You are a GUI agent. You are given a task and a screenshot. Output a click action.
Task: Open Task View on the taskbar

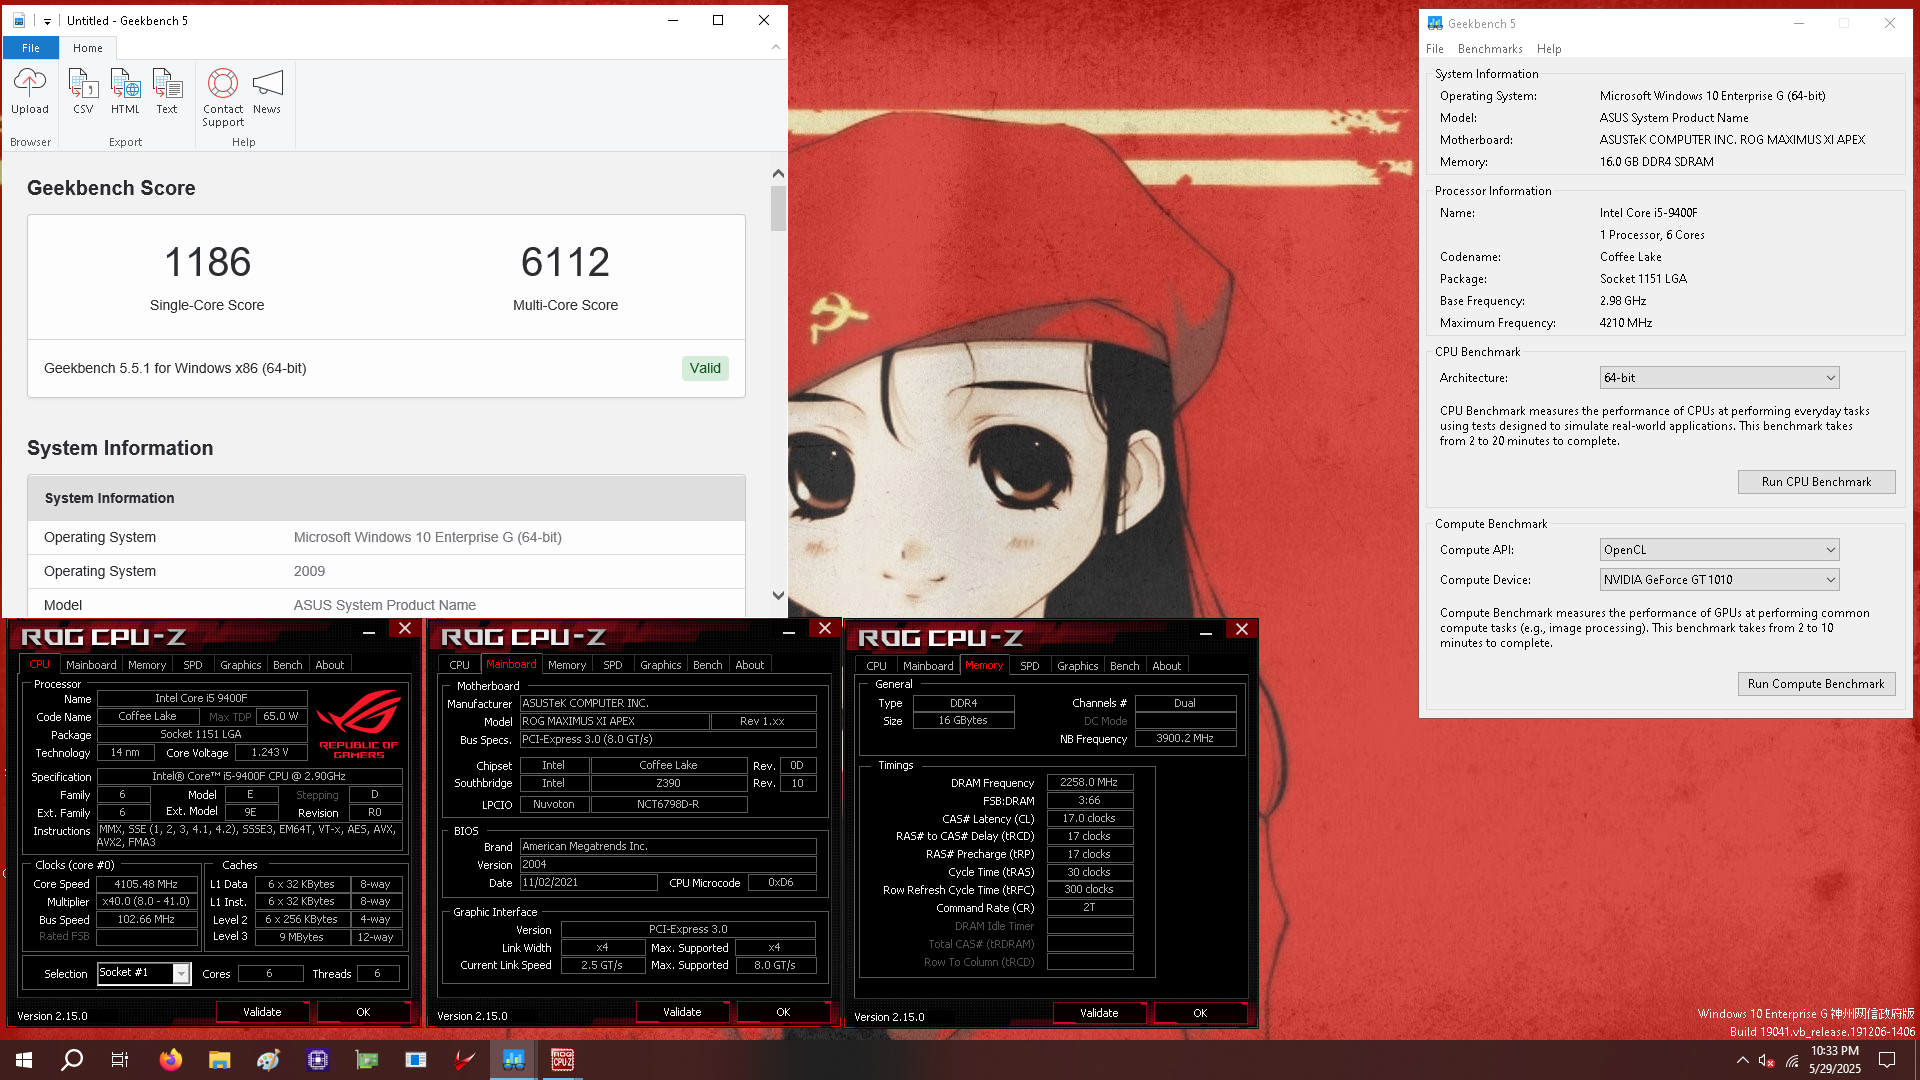[x=120, y=1060]
